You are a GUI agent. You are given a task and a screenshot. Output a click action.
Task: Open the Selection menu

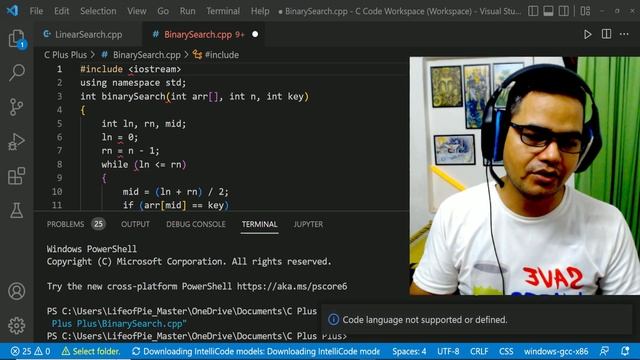click(98, 11)
